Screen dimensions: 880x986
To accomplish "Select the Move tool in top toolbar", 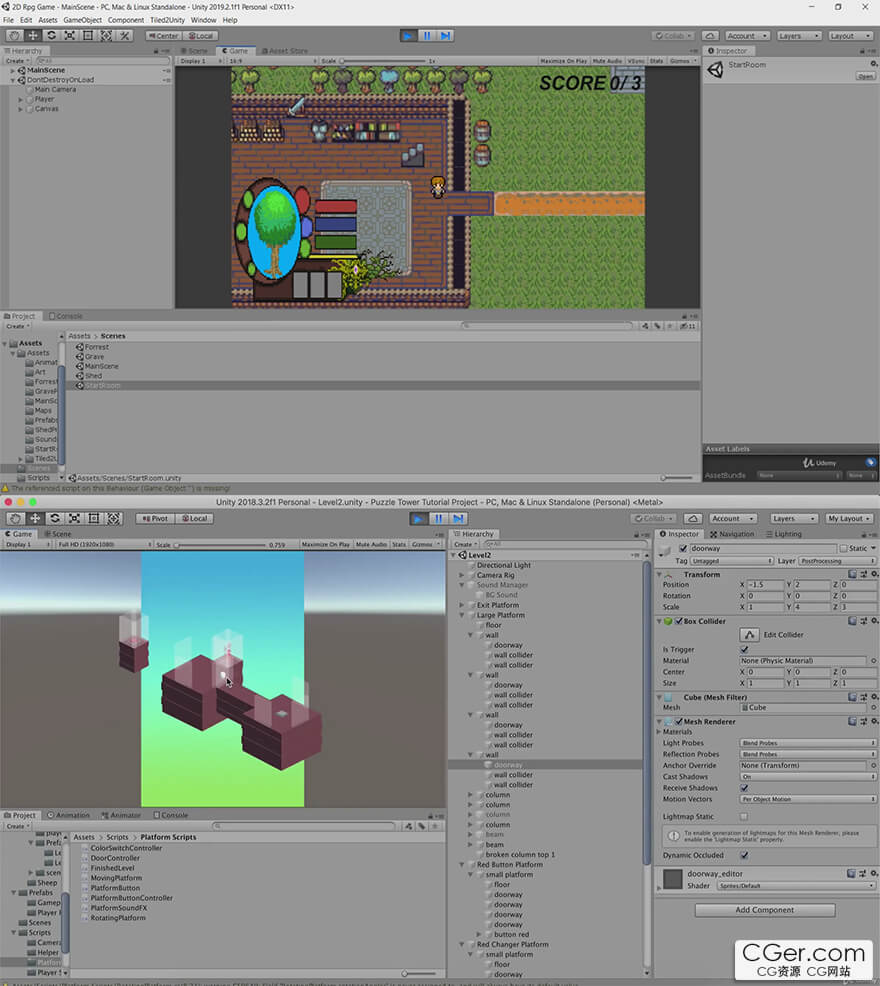I will click(33, 36).
